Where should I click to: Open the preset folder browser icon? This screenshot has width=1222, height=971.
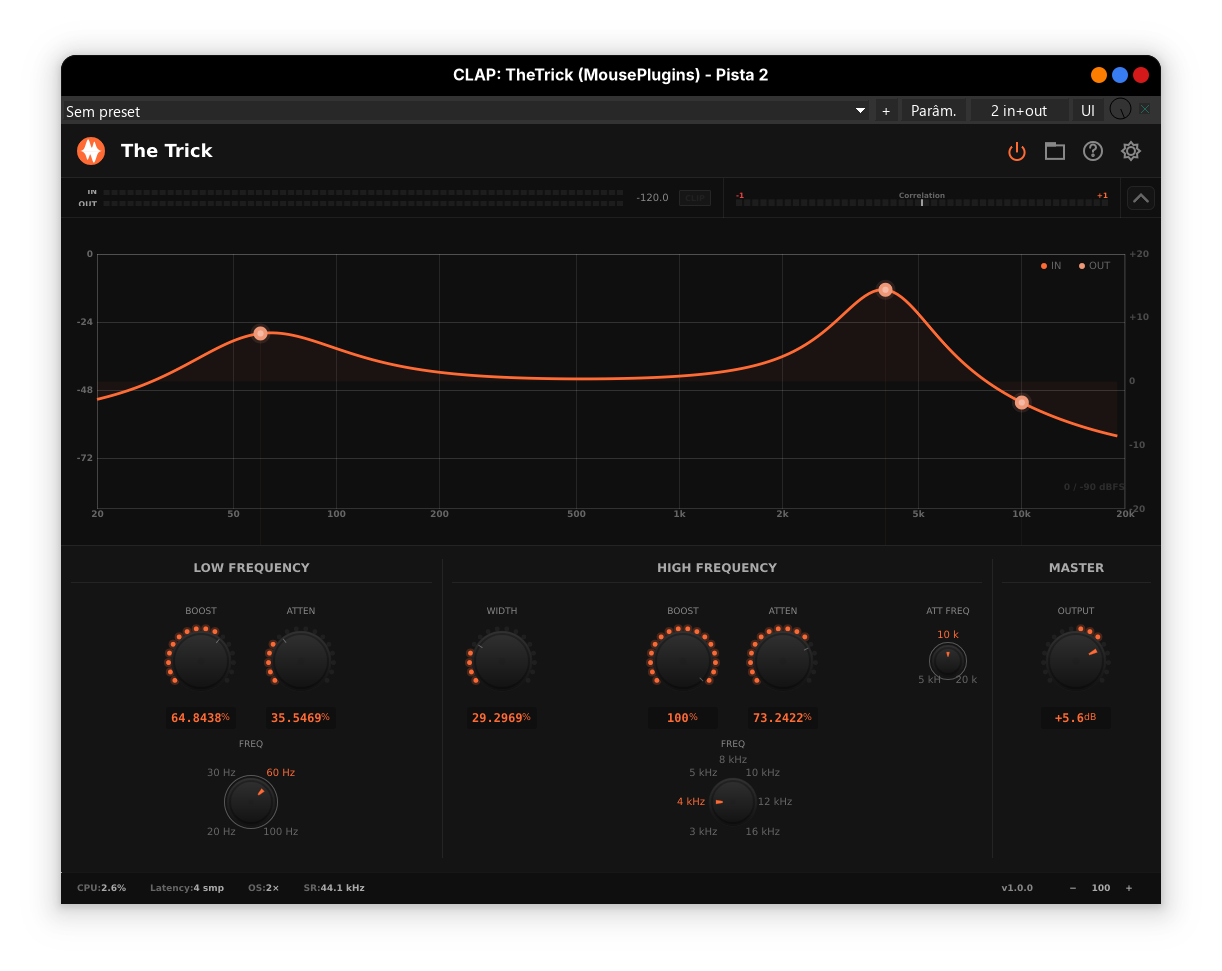click(1054, 151)
